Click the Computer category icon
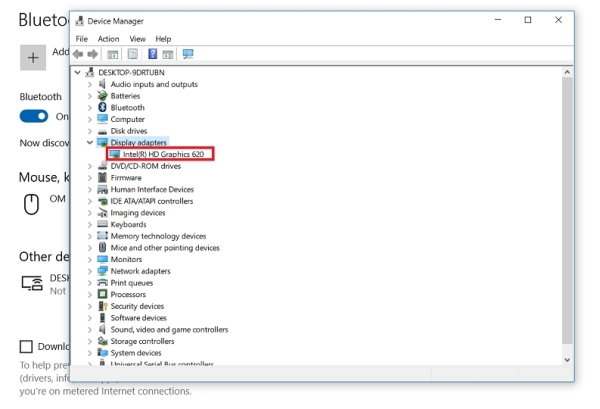The image size is (600, 409). 102,119
